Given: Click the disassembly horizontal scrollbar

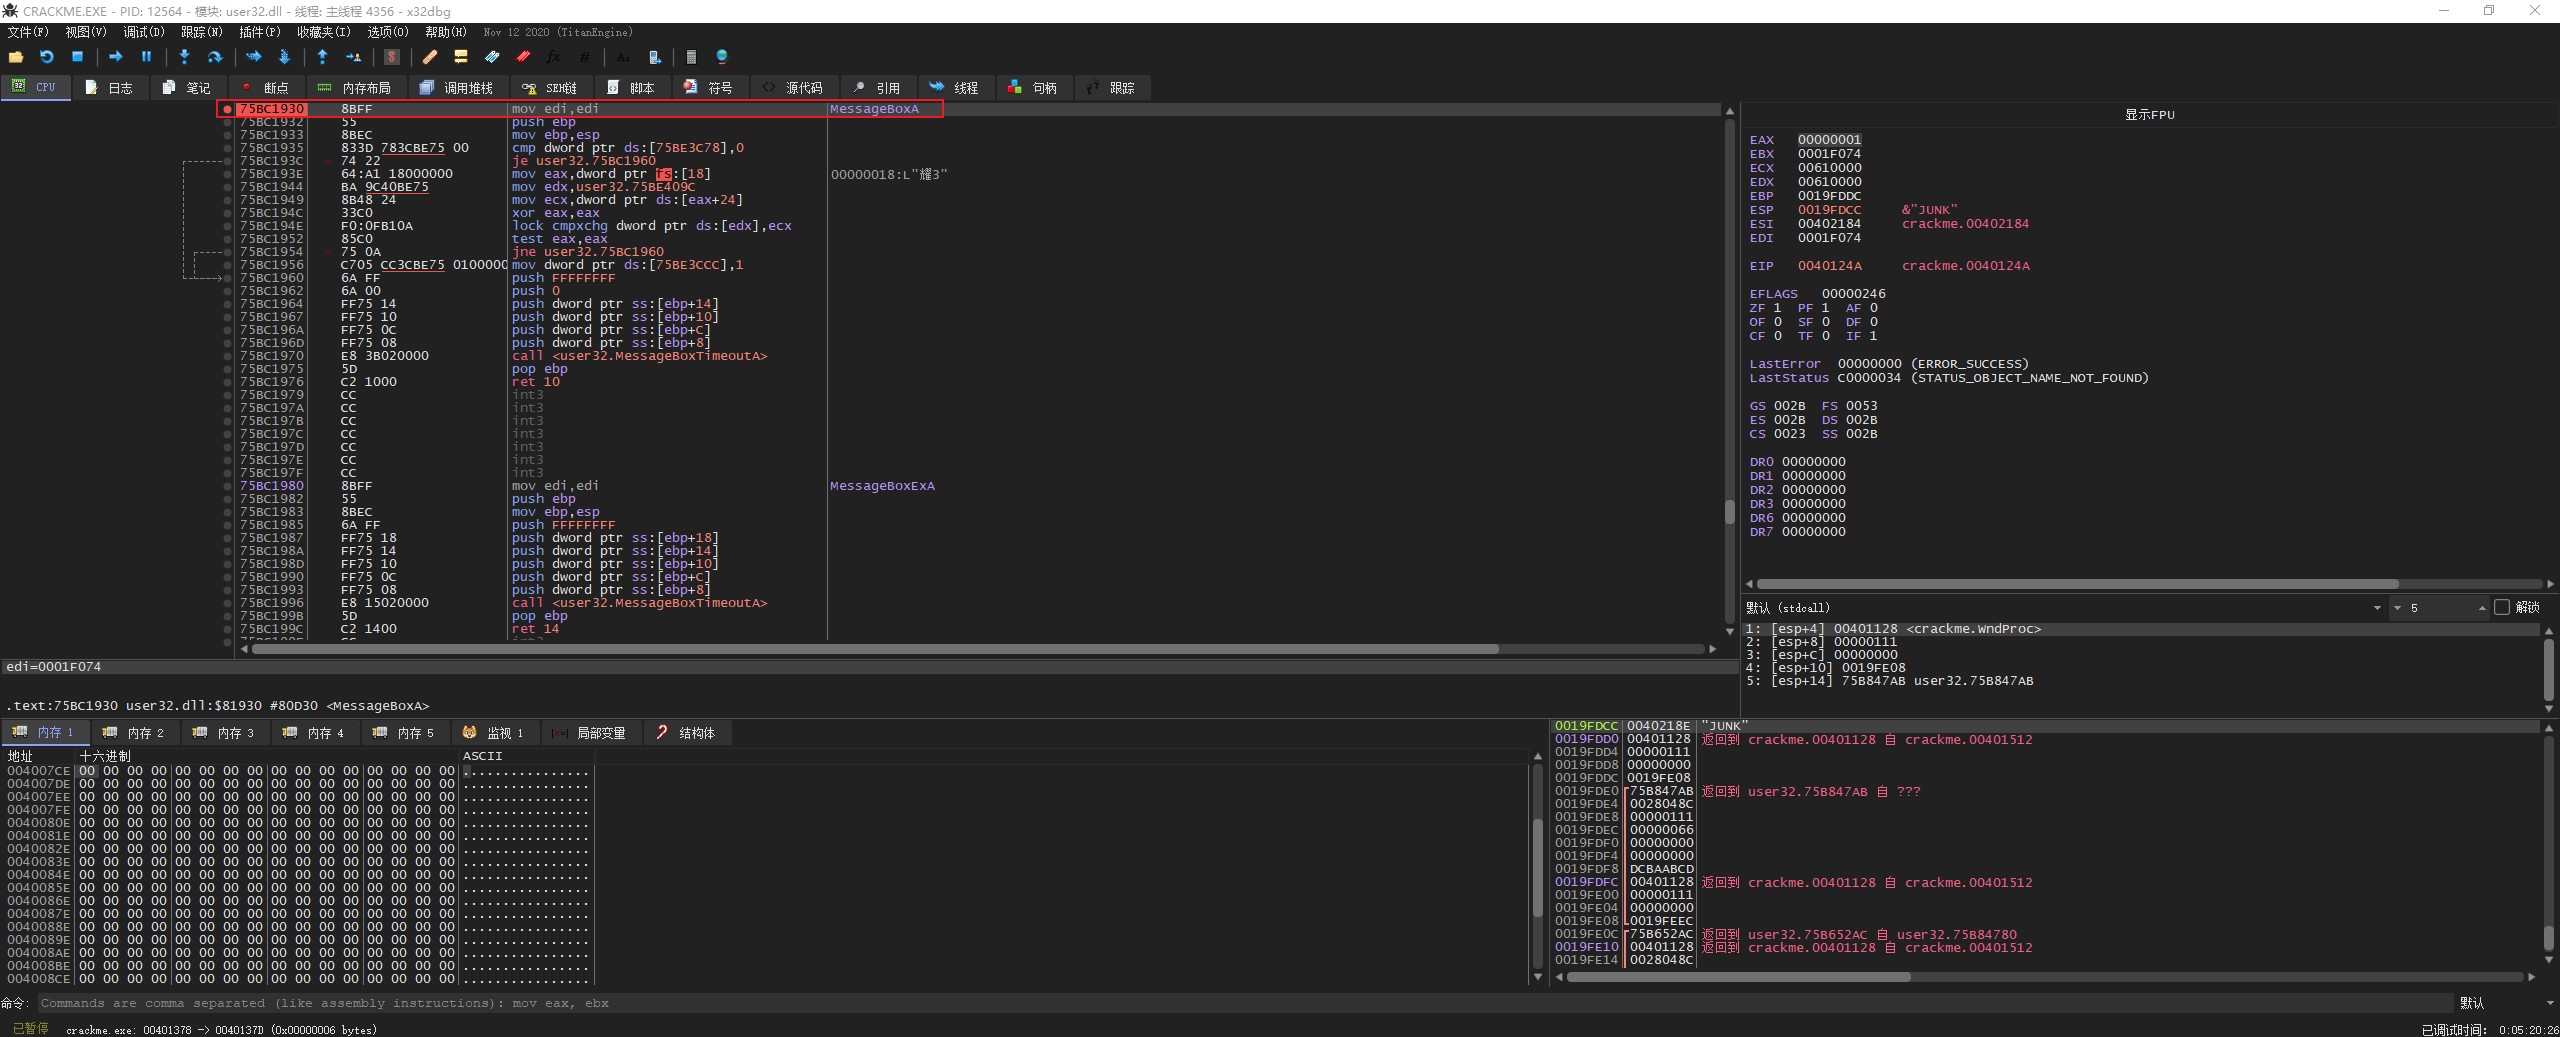Looking at the screenshot, I should coord(875,649).
